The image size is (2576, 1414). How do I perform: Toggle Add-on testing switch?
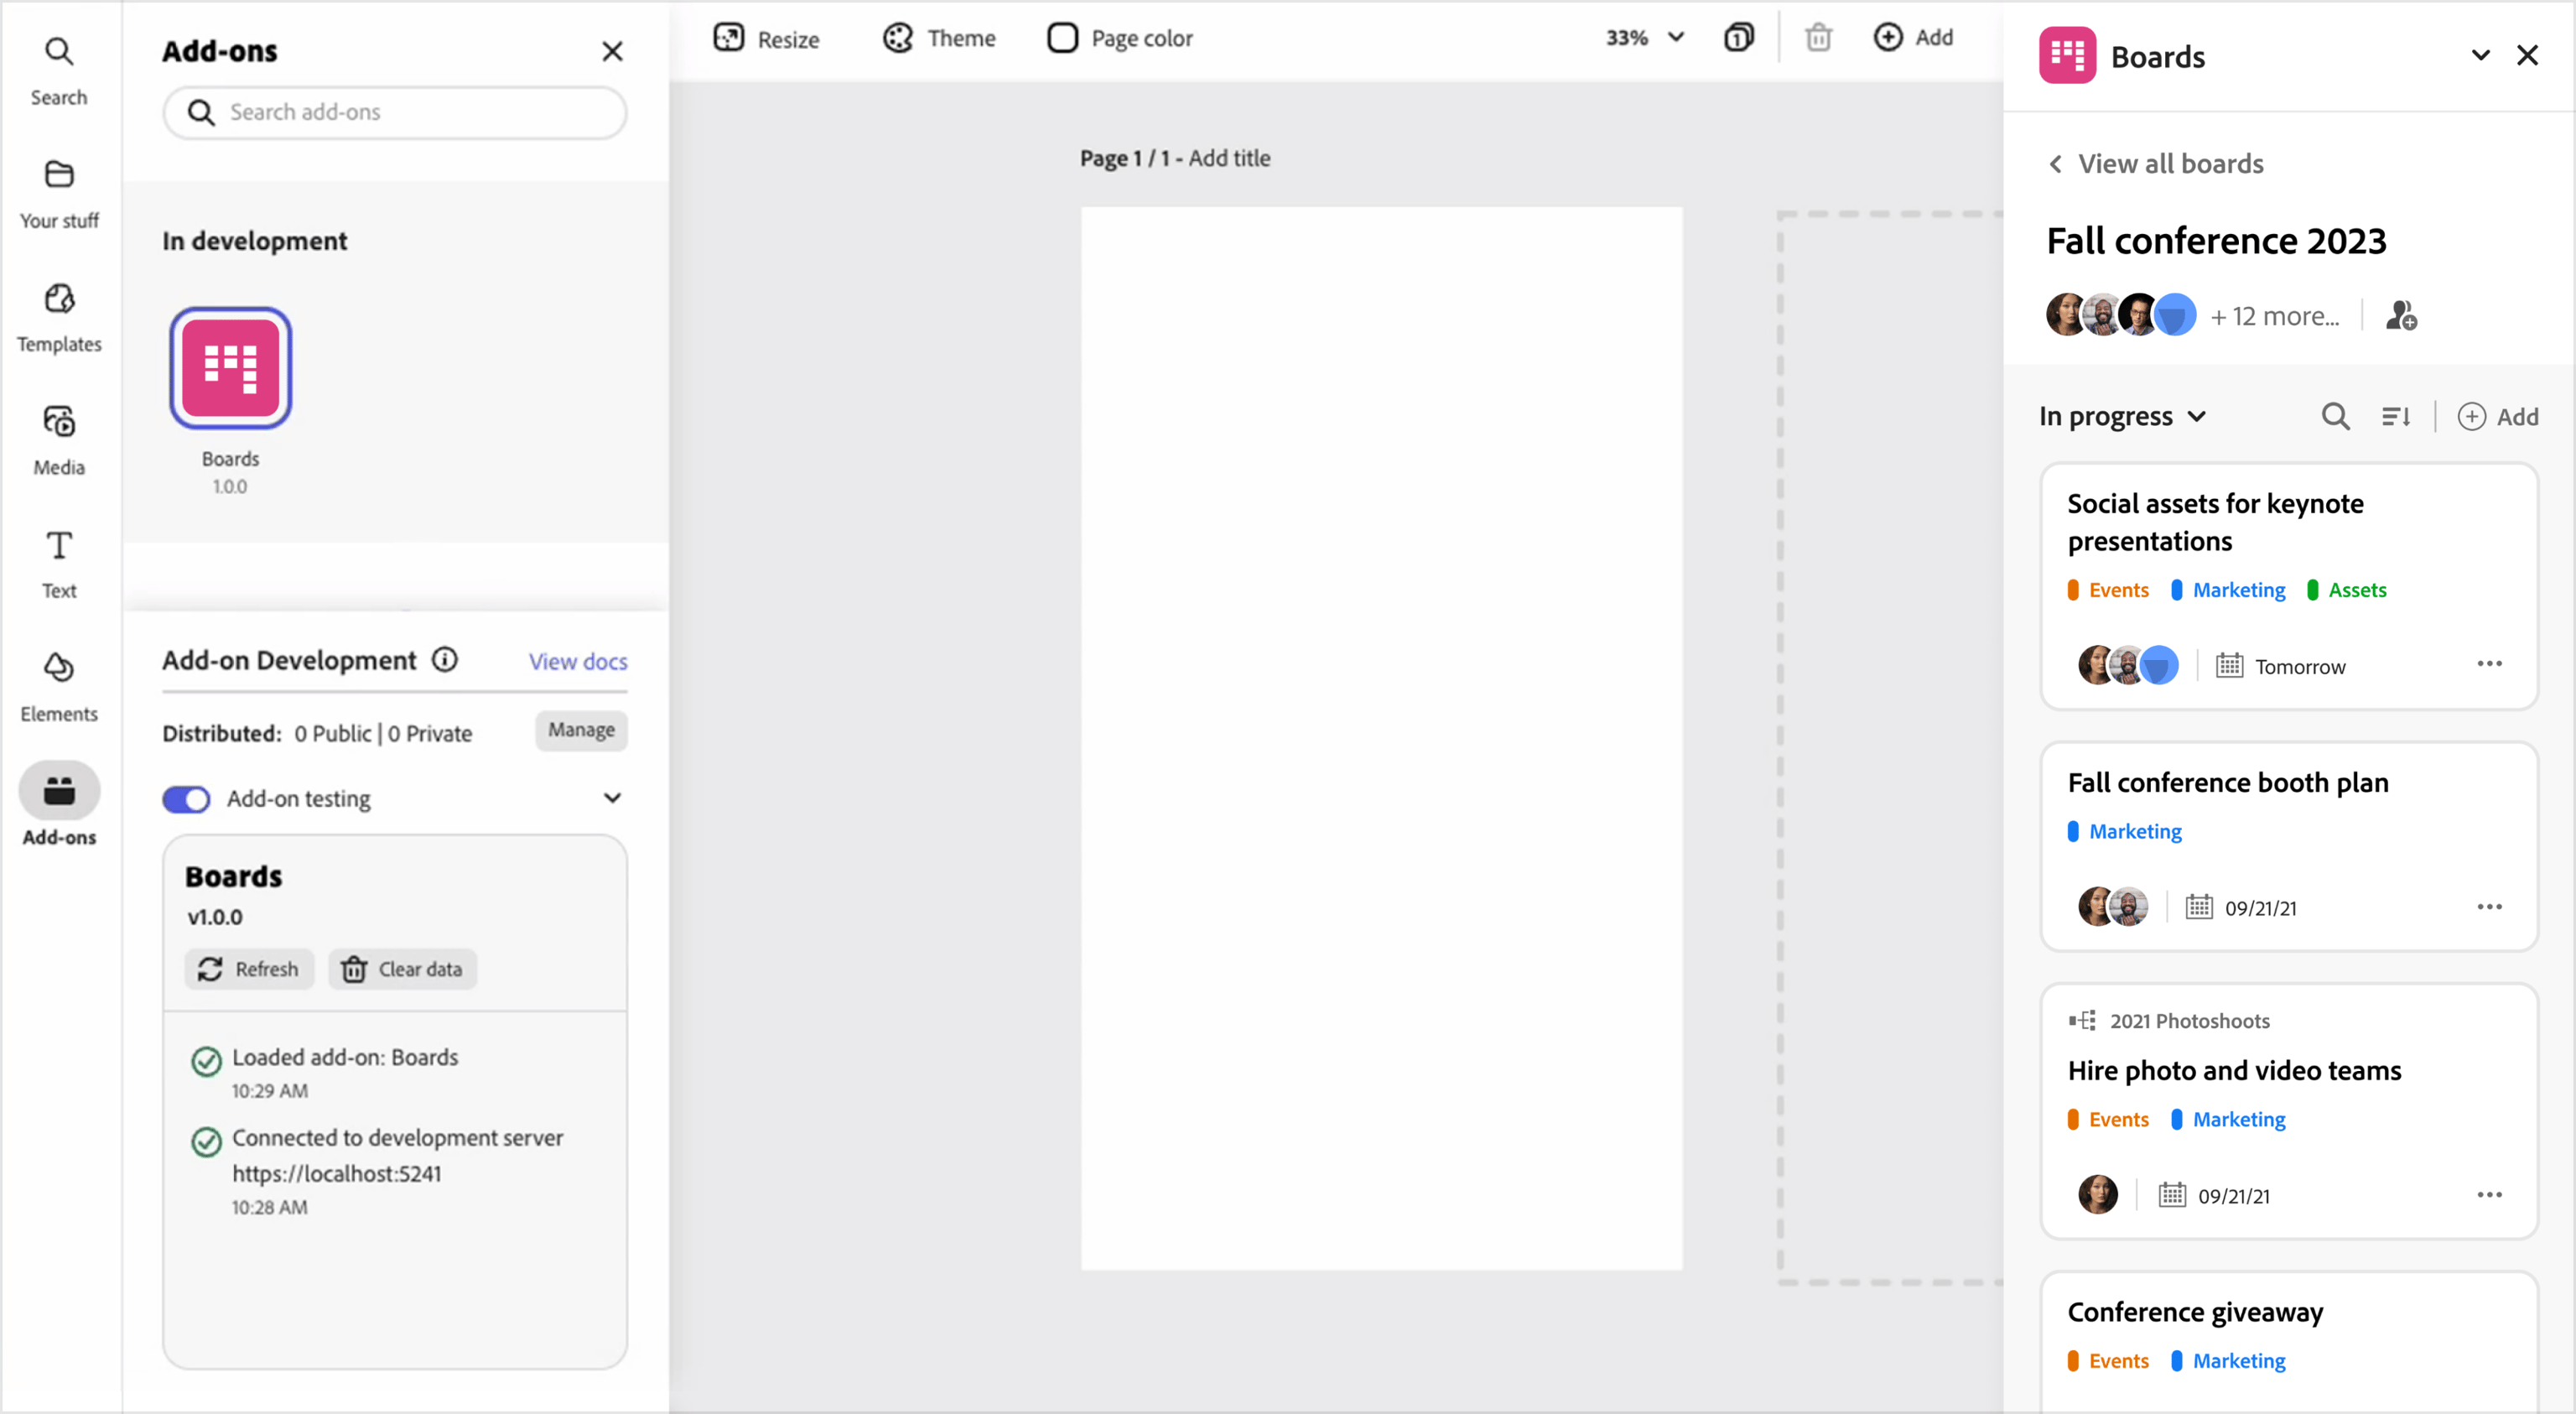(186, 799)
